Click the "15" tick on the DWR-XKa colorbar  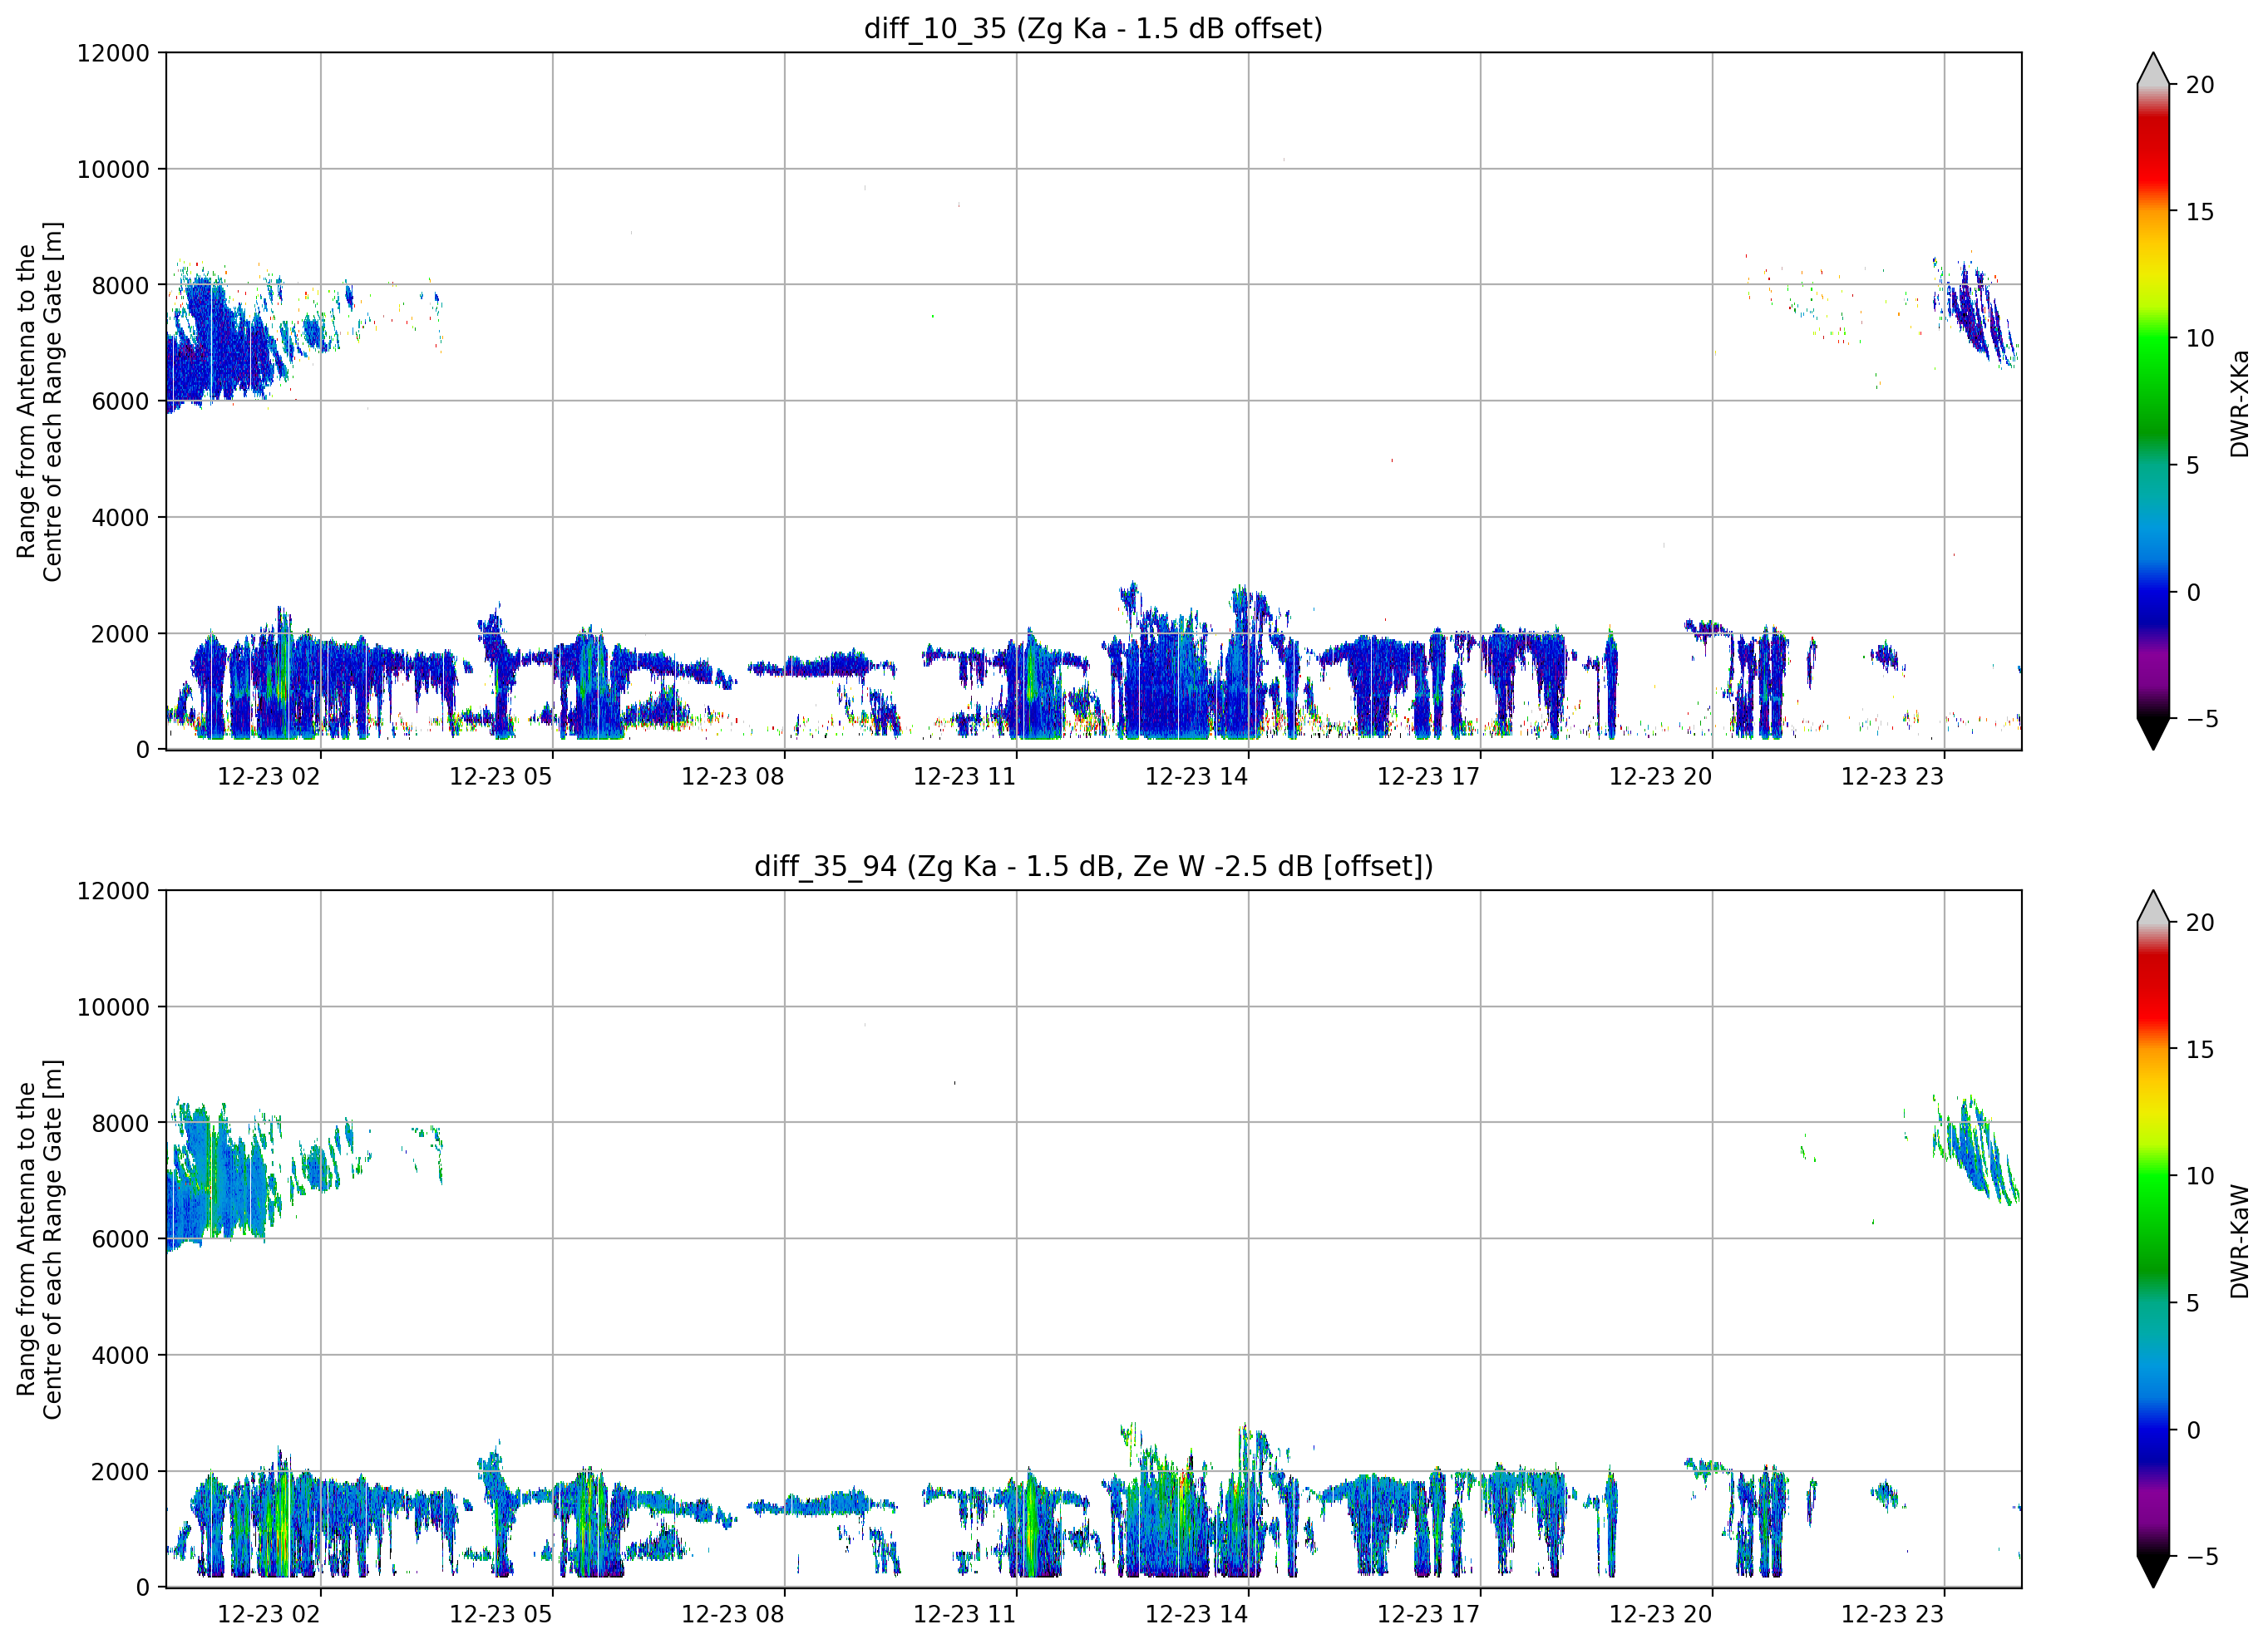click(x=2200, y=212)
